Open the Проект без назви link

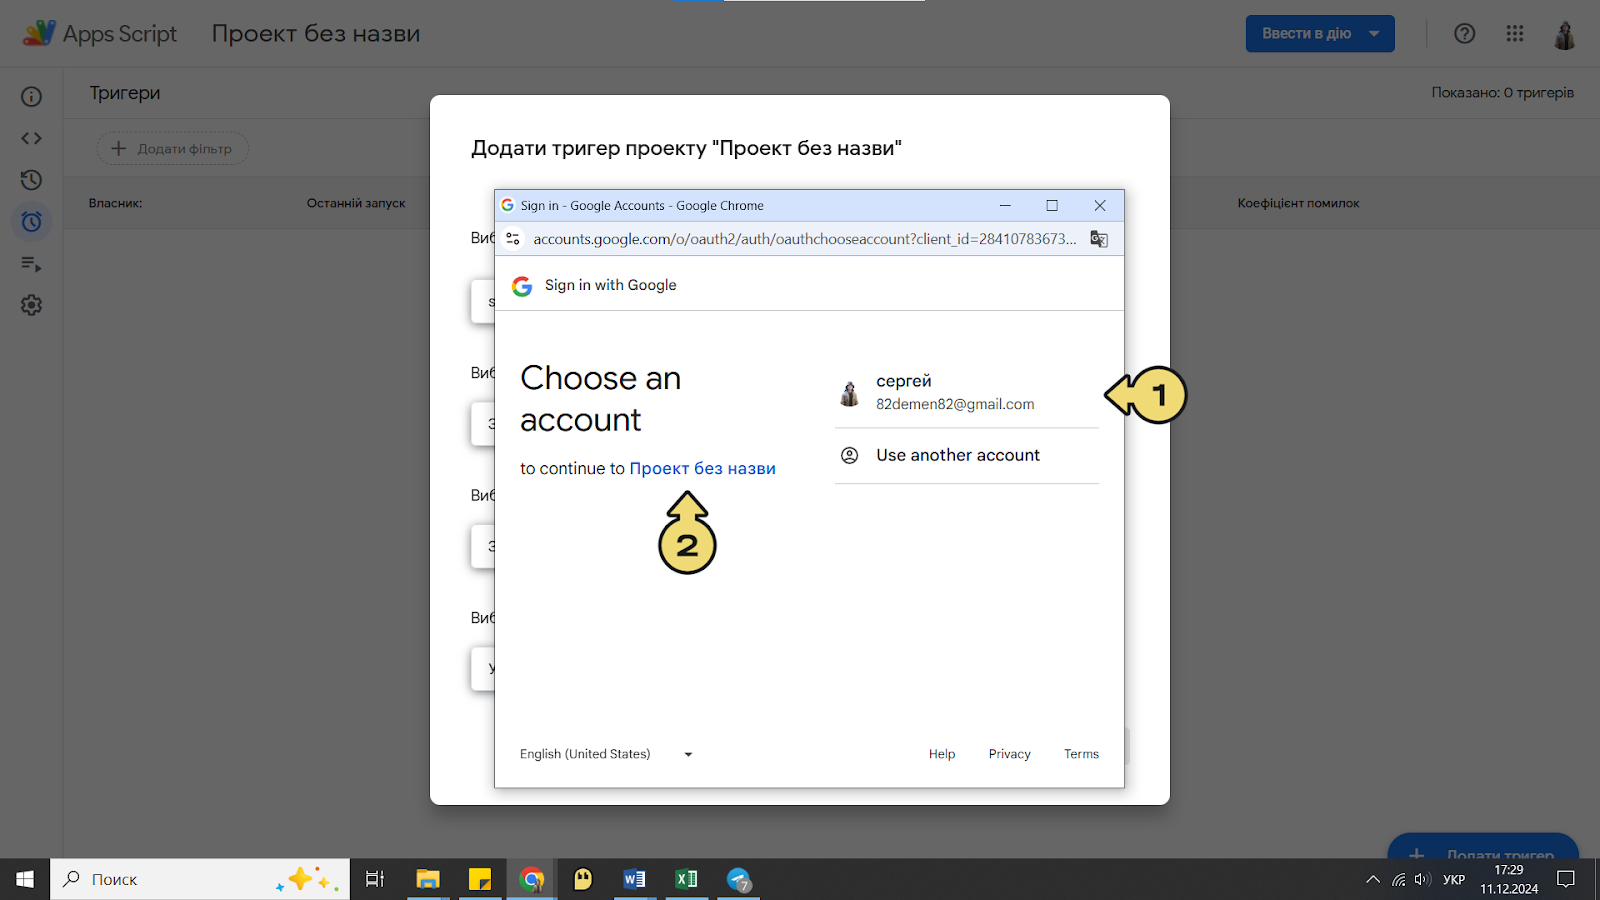point(702,469)
